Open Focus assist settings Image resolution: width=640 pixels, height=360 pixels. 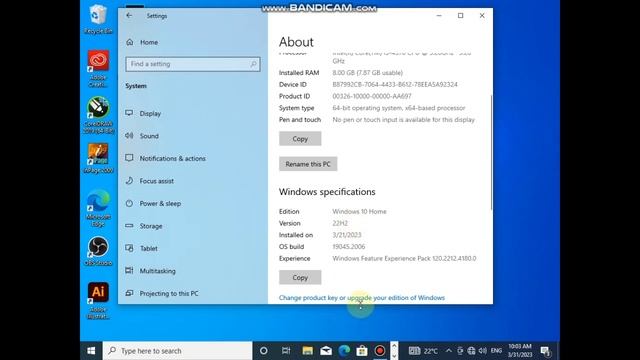click(157, 181)
